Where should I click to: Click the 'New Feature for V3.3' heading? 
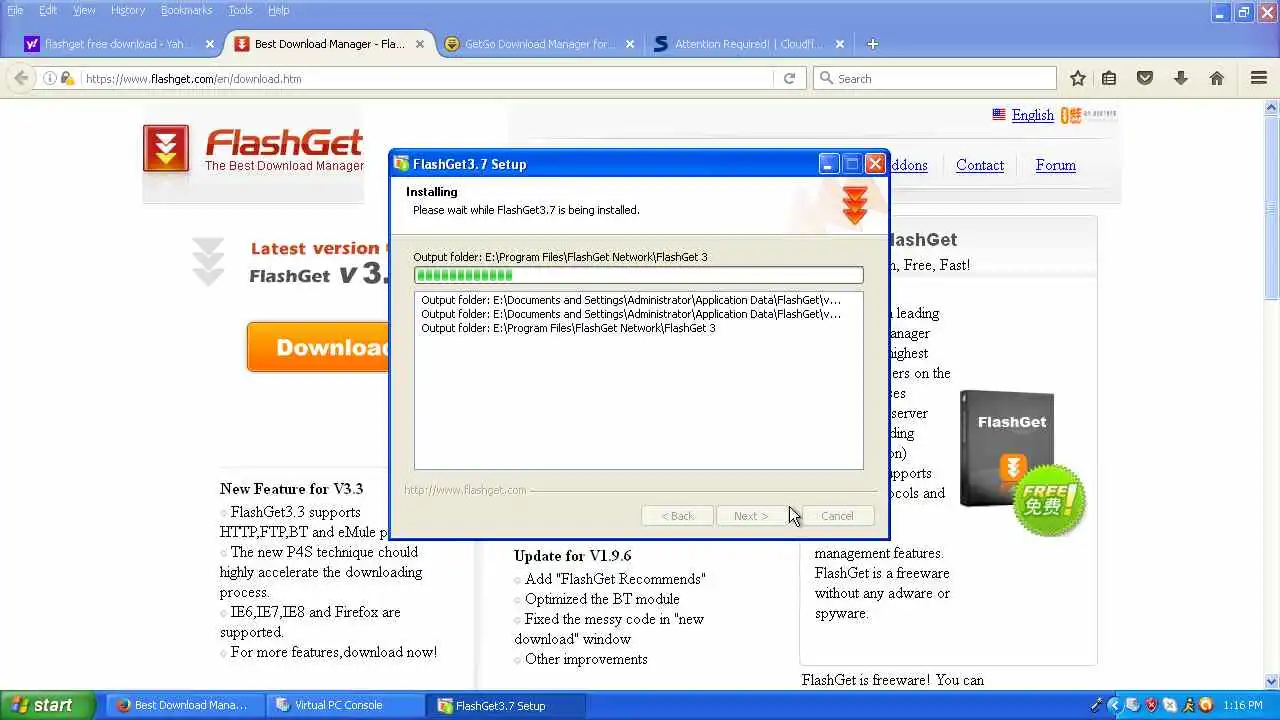291,489
